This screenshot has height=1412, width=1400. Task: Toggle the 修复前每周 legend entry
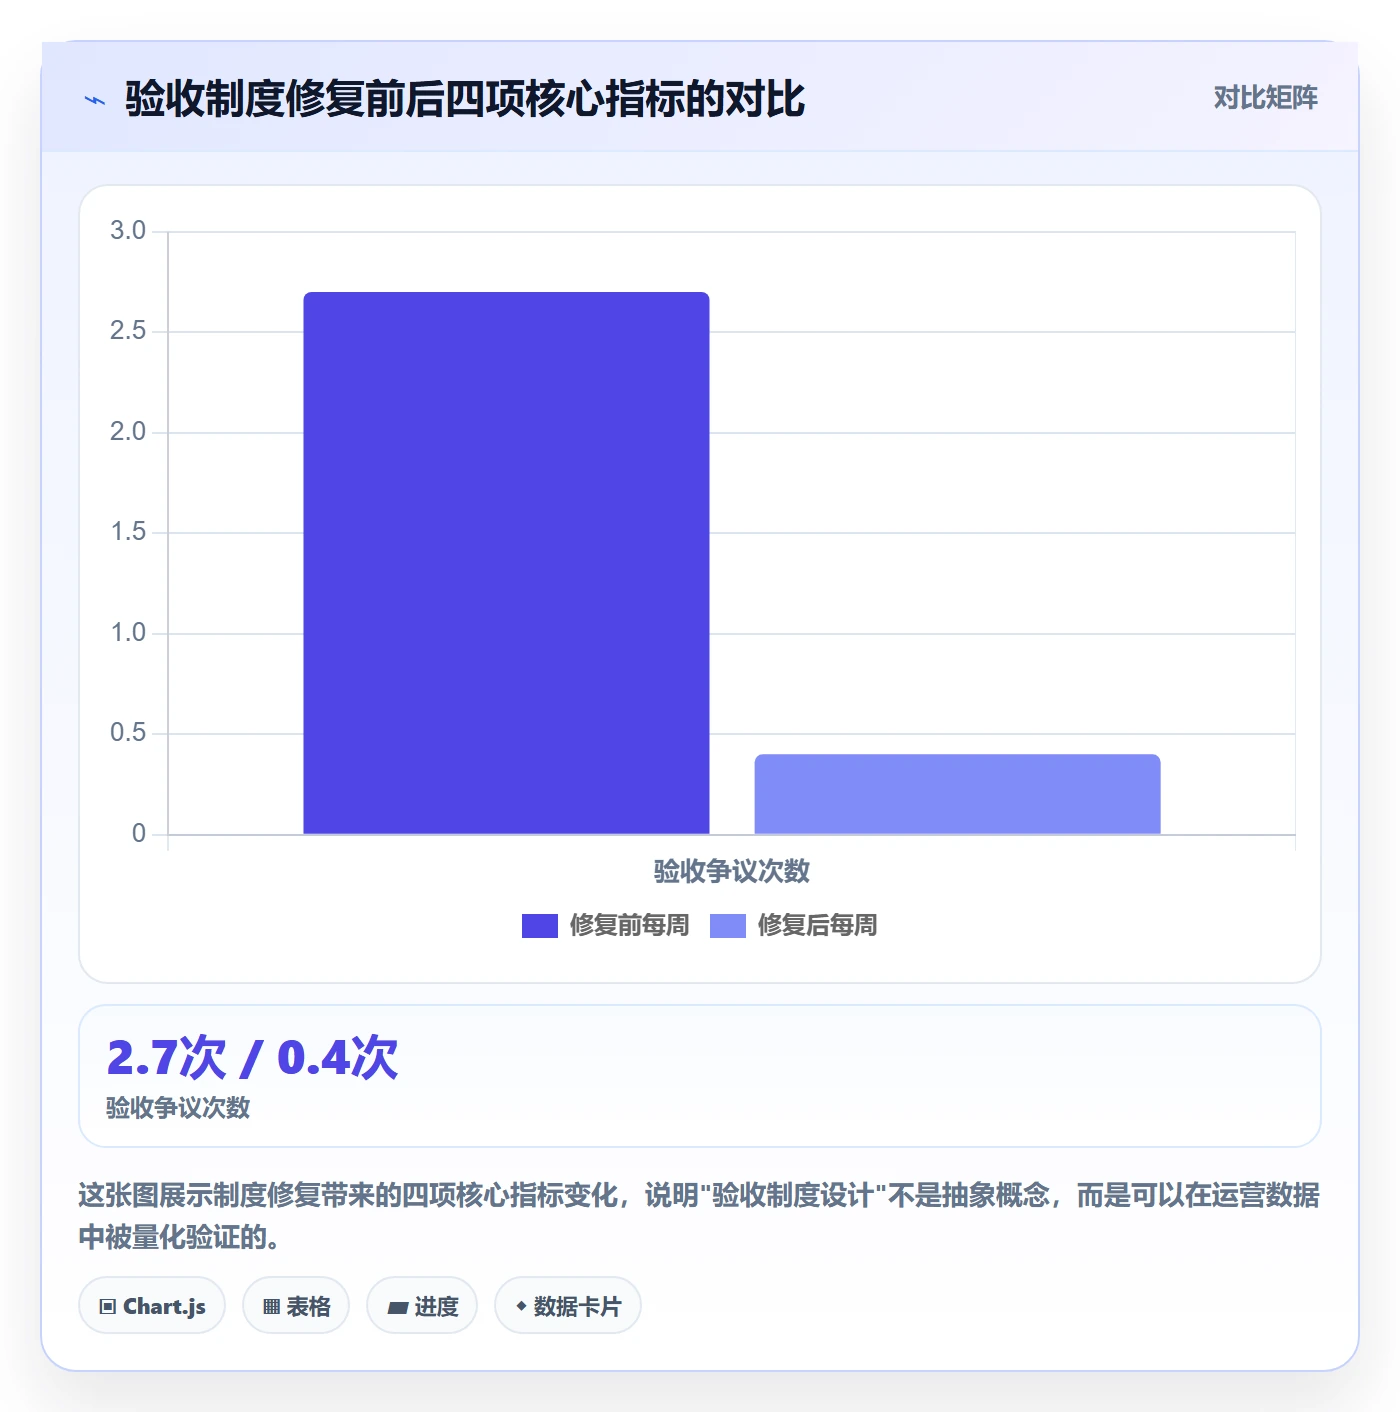(605, 925)
